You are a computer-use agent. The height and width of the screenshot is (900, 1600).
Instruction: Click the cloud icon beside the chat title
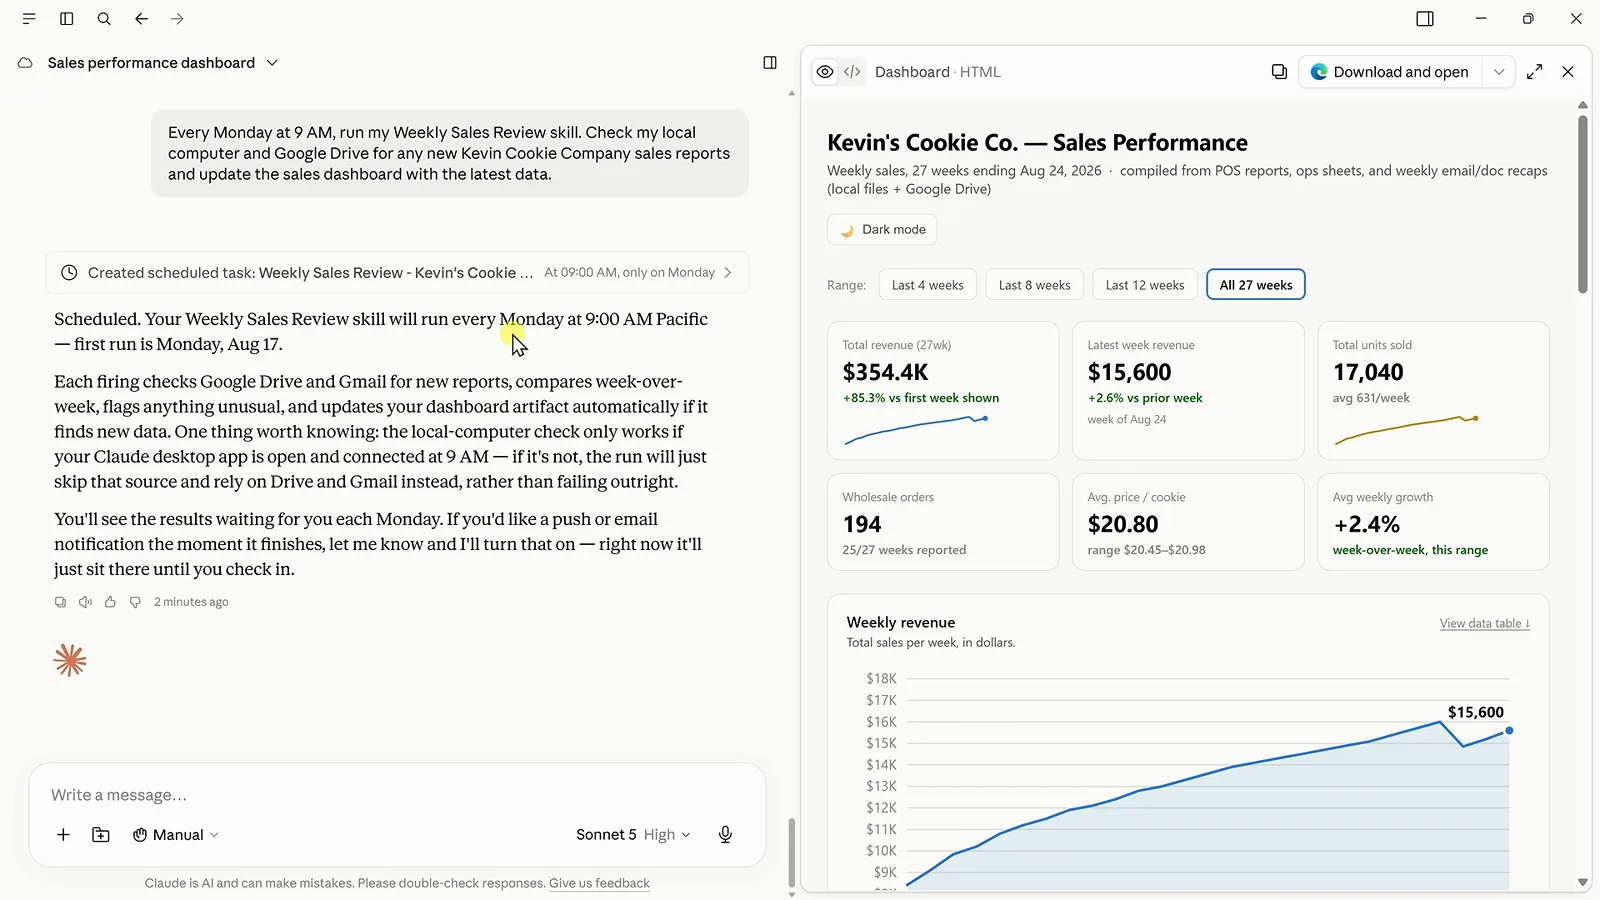pyautogui.click(x=25, y=63)
